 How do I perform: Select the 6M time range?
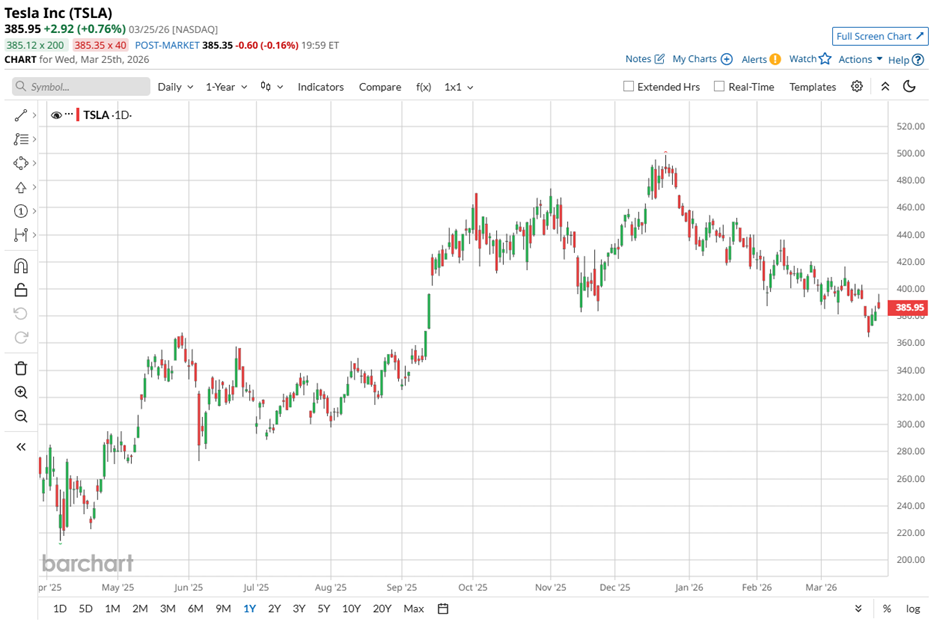[195, 609]
